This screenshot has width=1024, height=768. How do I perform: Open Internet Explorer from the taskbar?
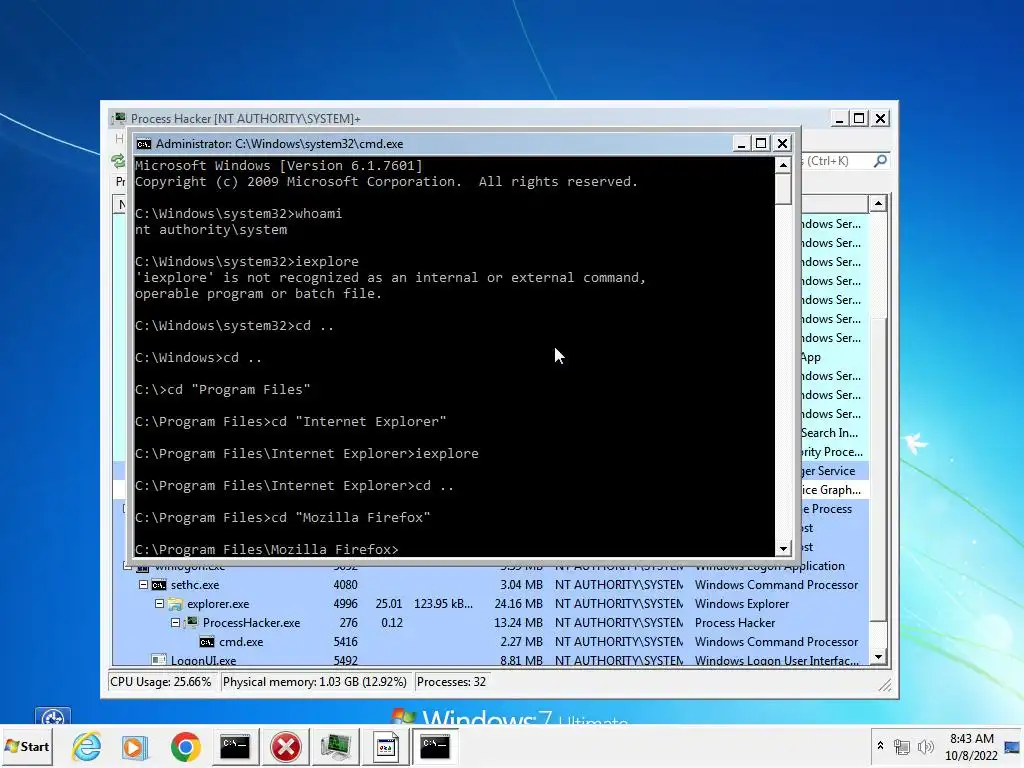(86, 746)
